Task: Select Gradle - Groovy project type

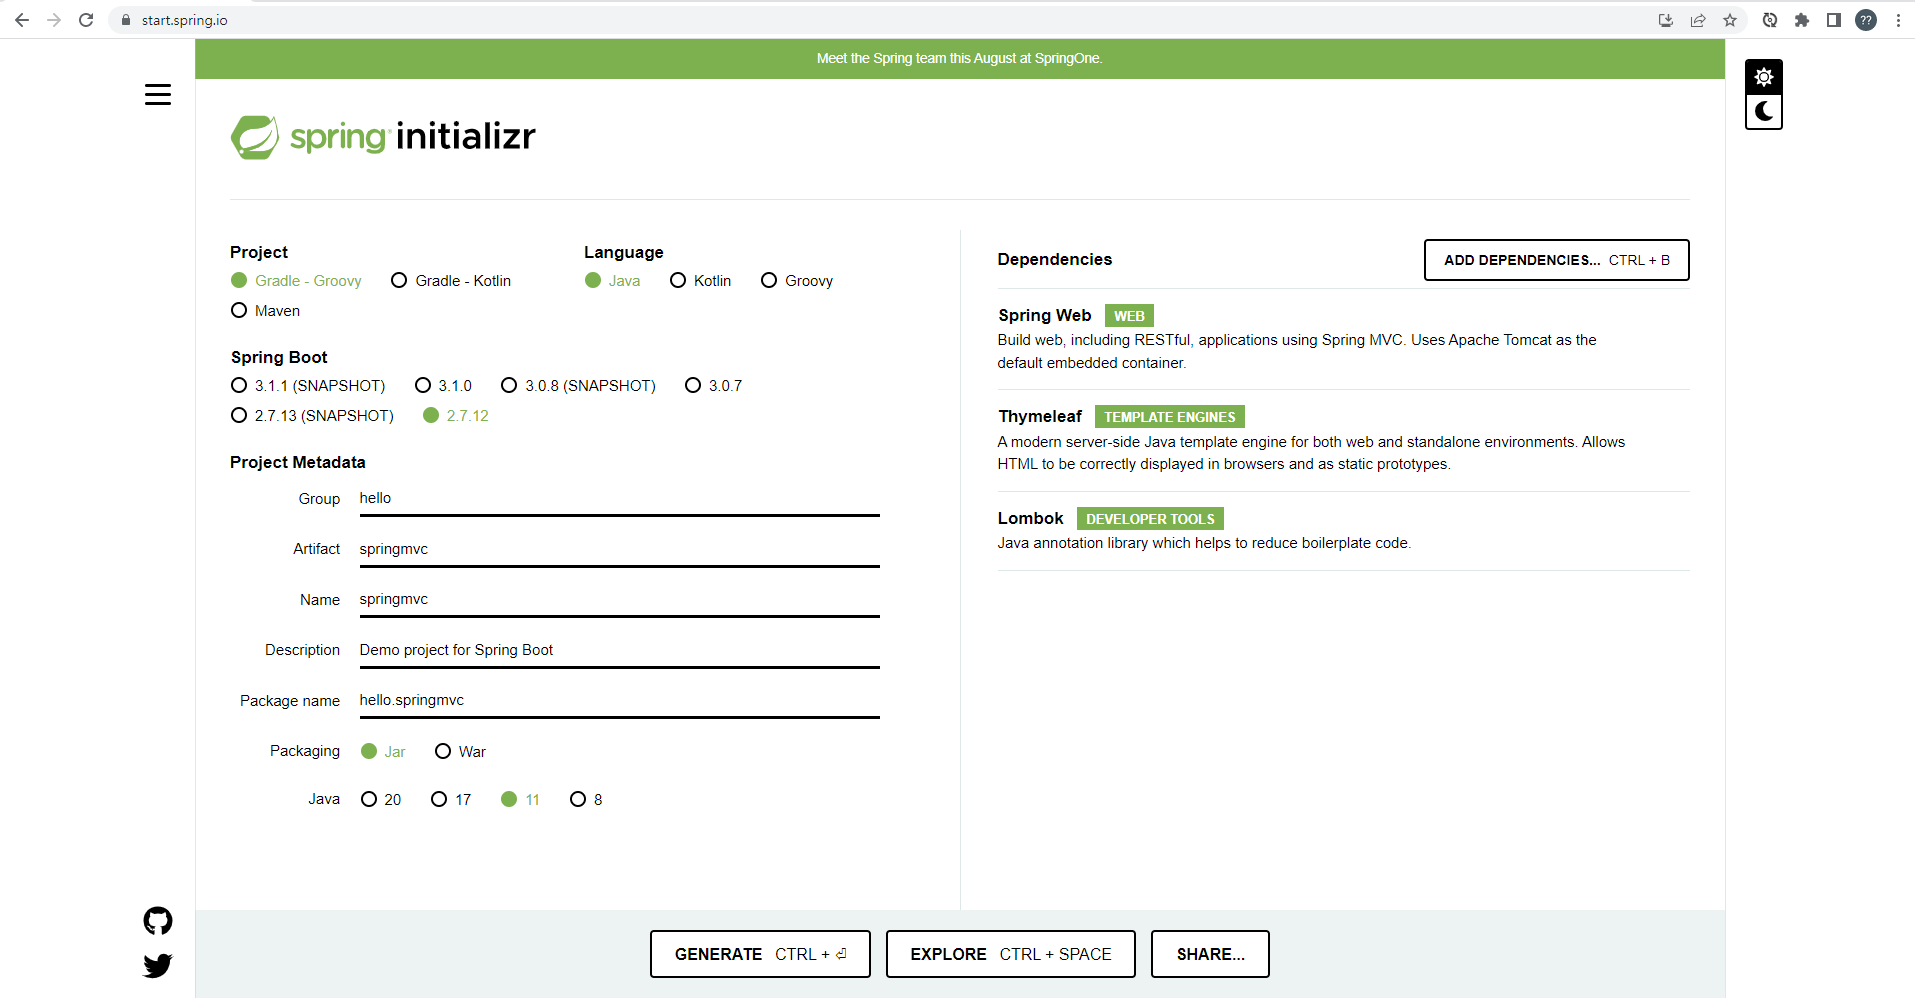Action: 296,281
